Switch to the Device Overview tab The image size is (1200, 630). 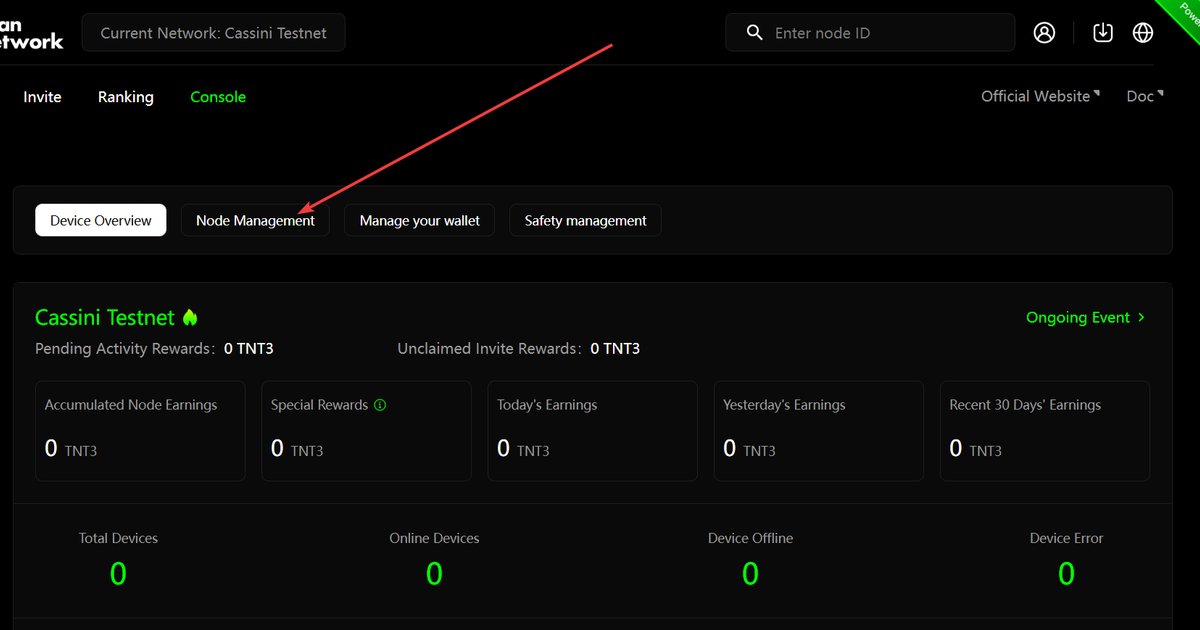point(101,220)
